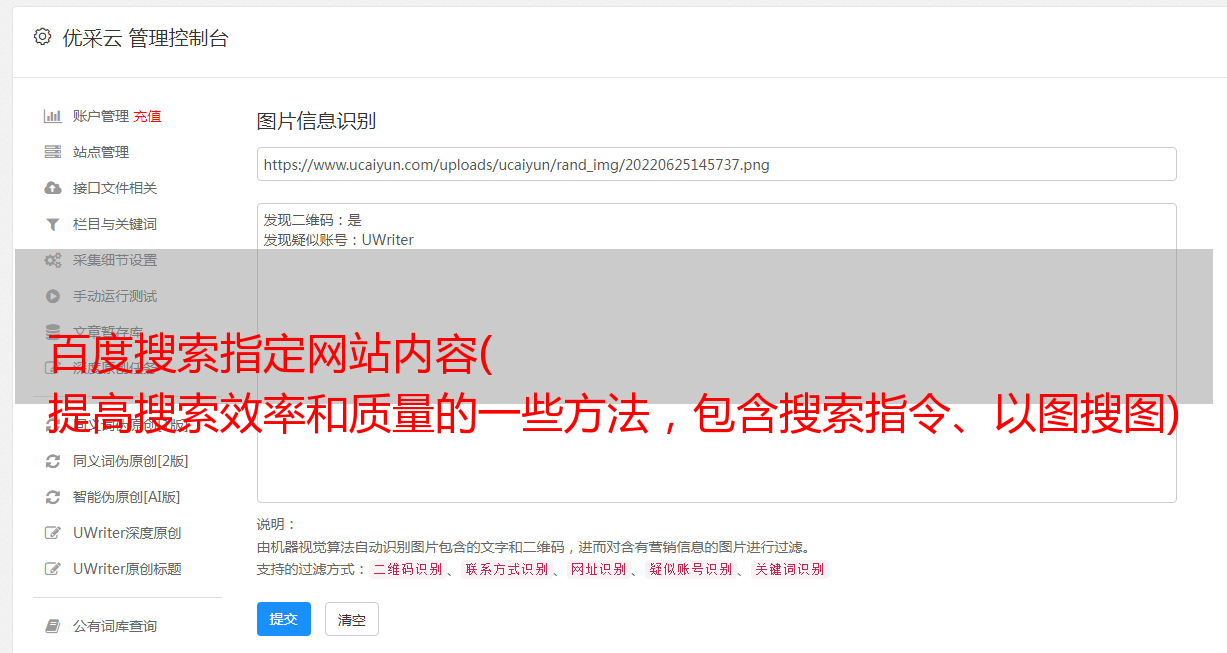Click the 图片信息识别 heading
The image size is (1227, 653).
(x=316, y=121)
